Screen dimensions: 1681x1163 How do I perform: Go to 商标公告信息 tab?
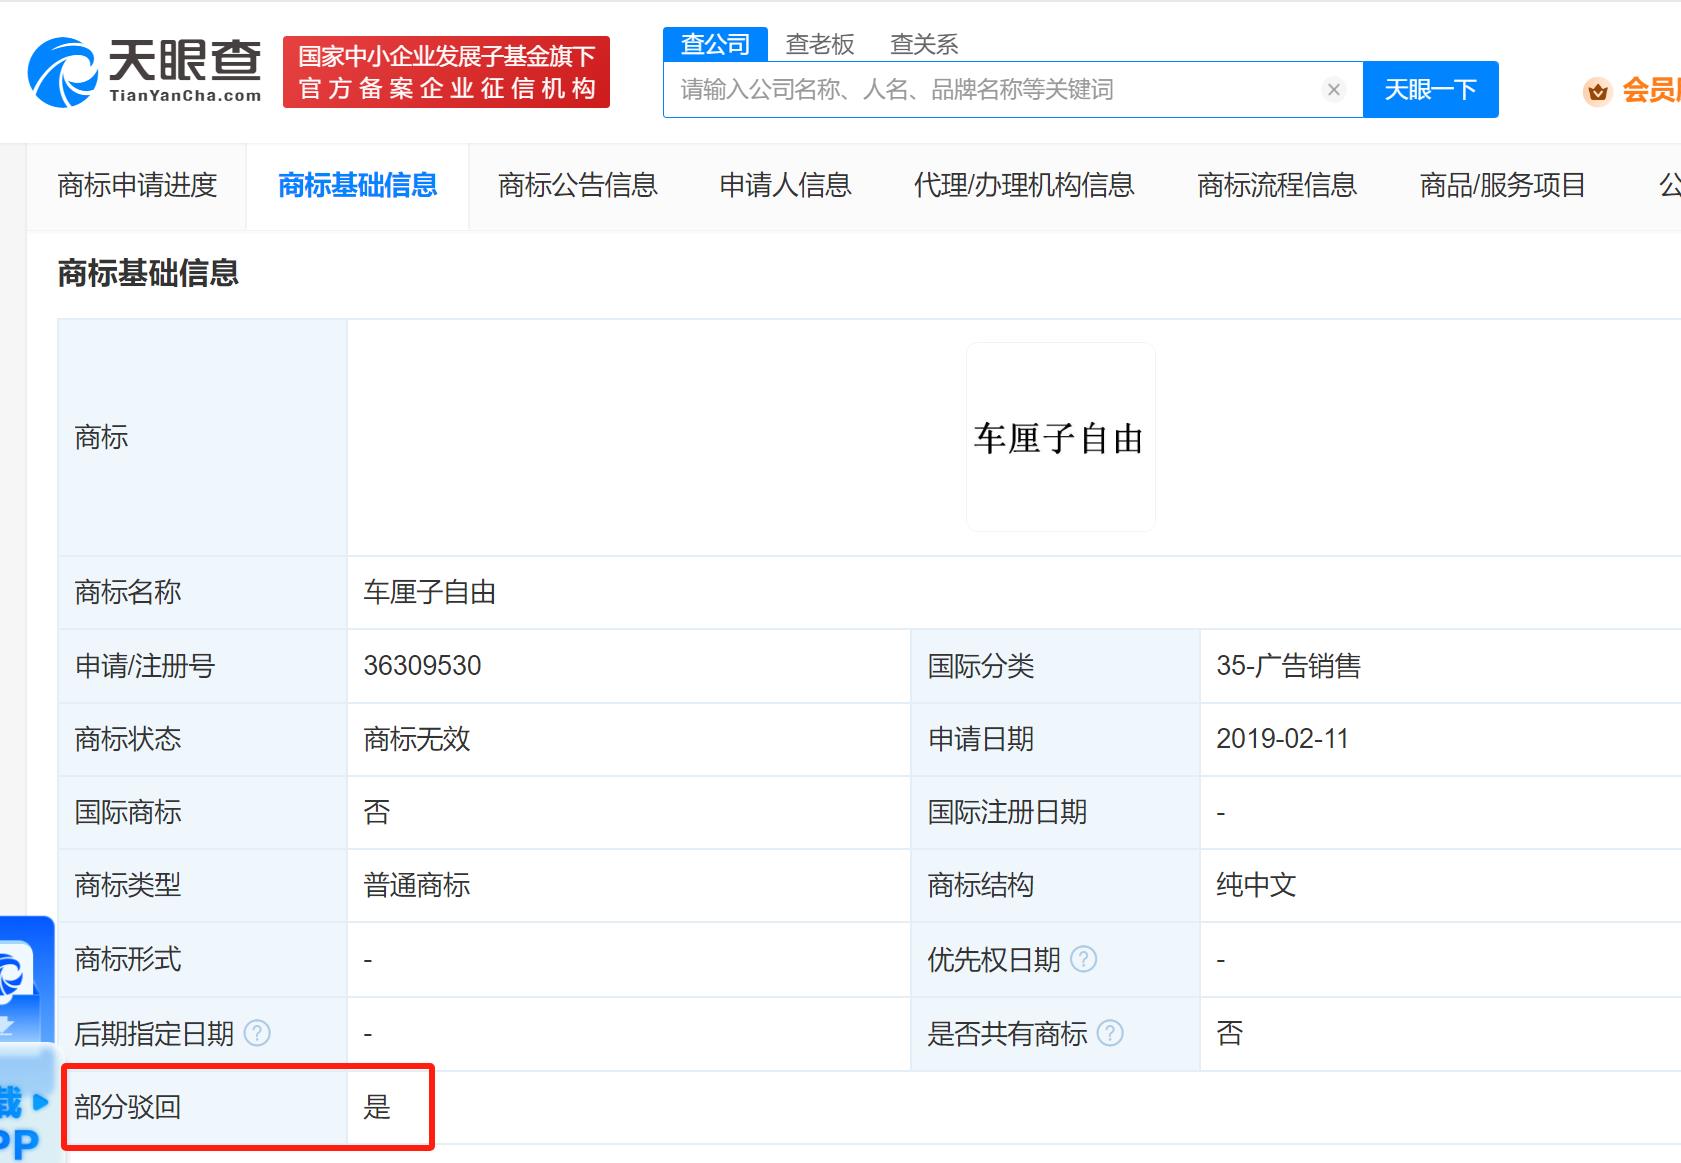click(x=577, y=186)
